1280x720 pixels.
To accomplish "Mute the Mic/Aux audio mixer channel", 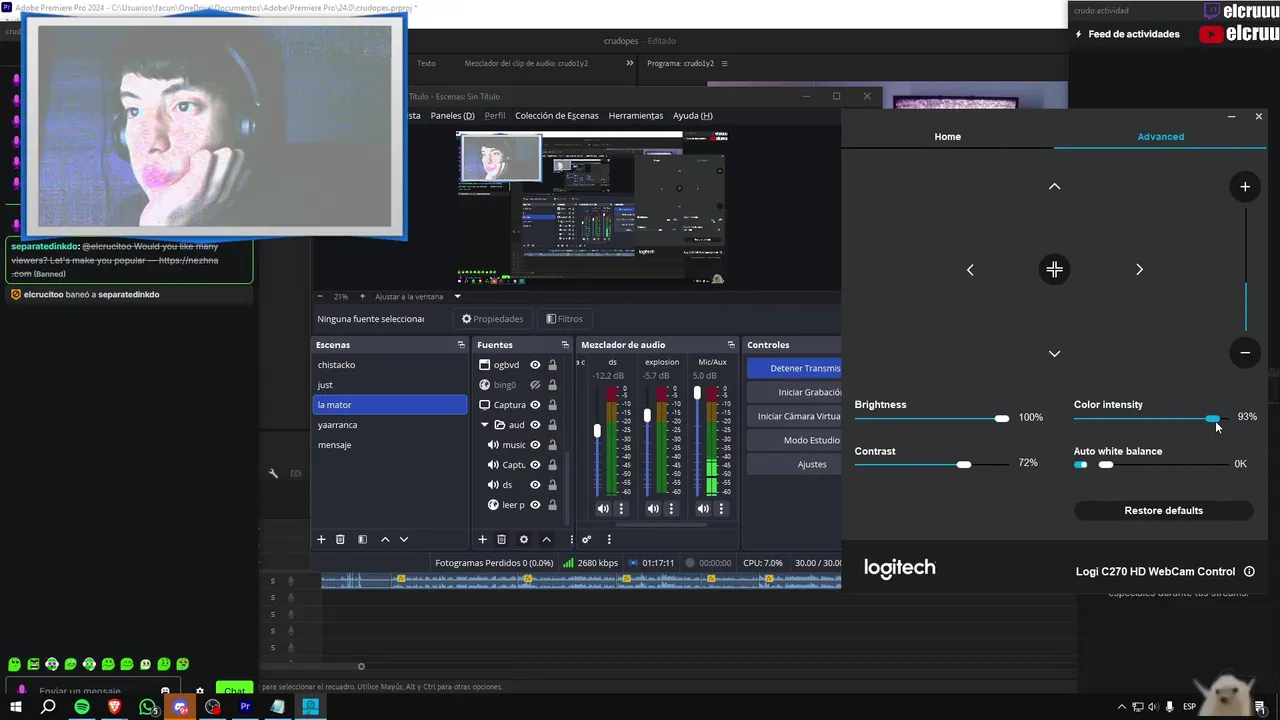I will click(703, 508).
